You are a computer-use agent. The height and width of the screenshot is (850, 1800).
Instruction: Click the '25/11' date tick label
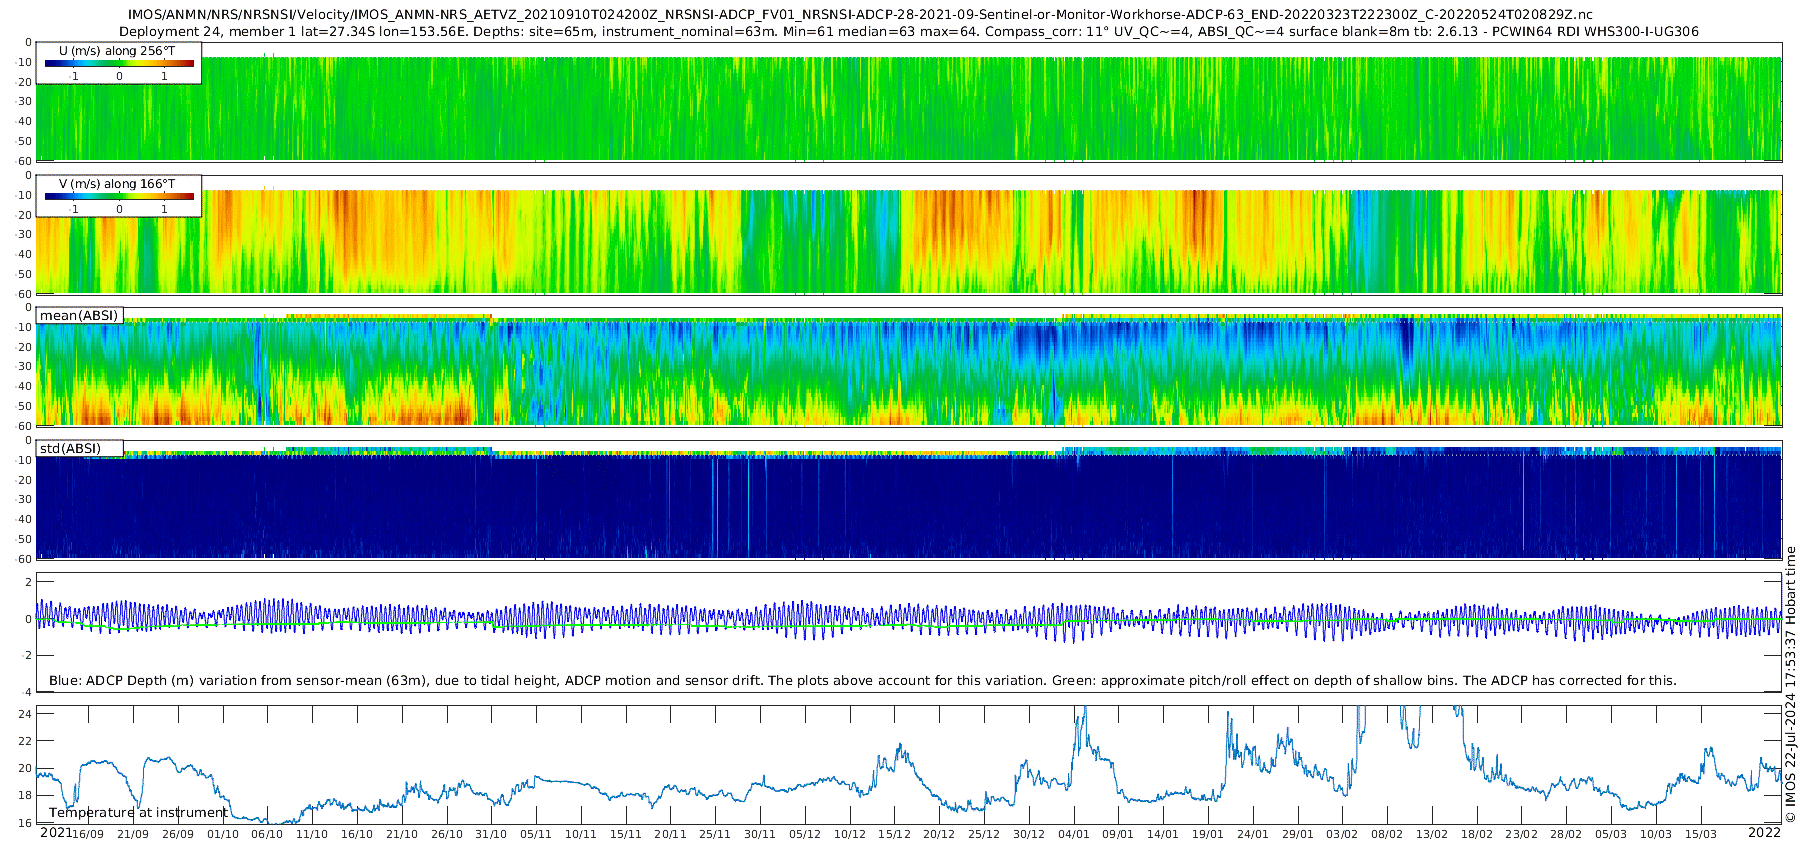point(715,834)
